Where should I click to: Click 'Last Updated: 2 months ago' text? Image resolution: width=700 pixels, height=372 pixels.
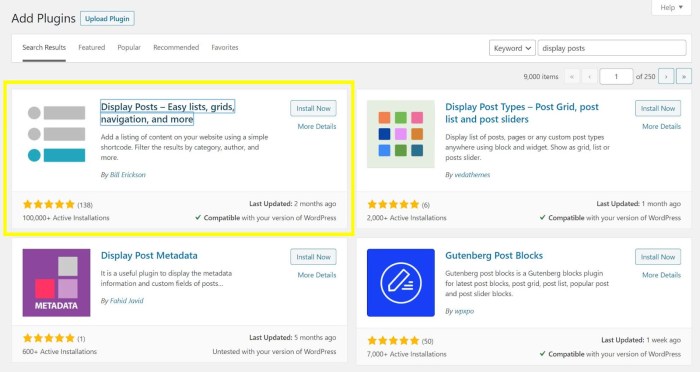click(292, 204)
